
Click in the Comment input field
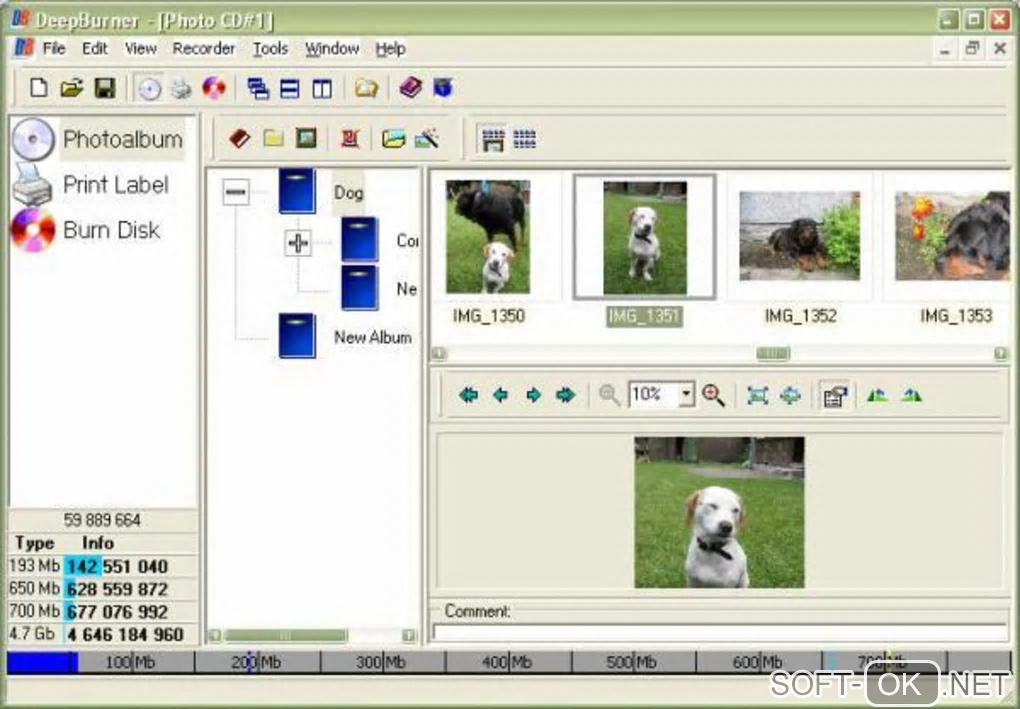719,632
